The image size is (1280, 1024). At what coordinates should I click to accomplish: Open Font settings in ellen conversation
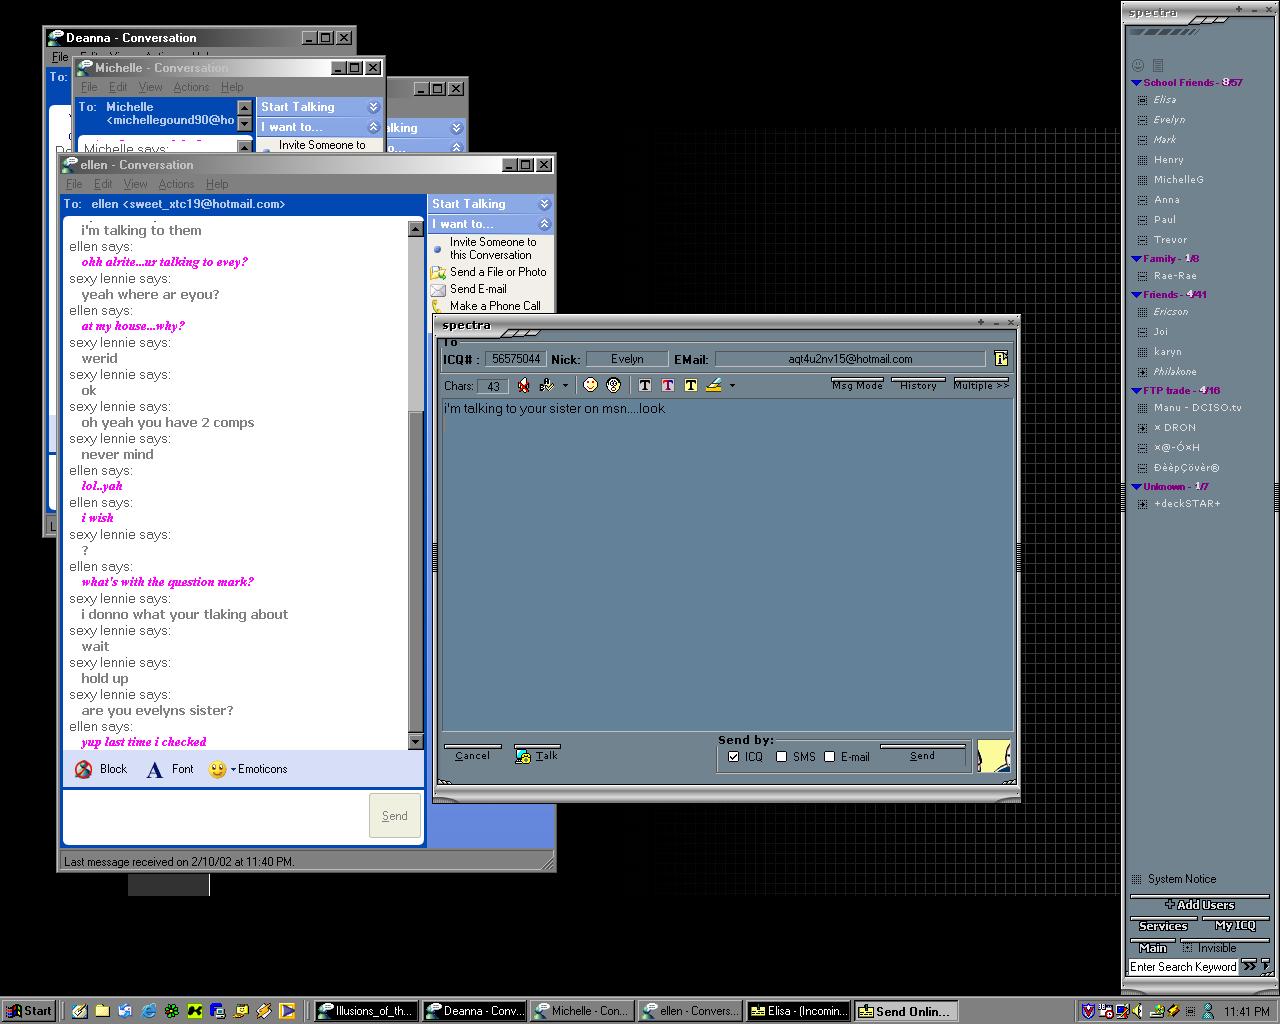click(170, 769)
